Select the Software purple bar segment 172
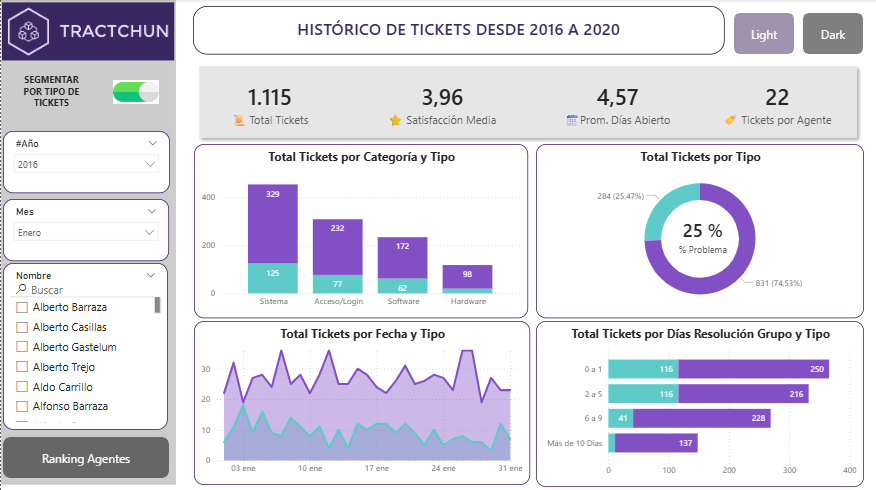 point(402,258)
